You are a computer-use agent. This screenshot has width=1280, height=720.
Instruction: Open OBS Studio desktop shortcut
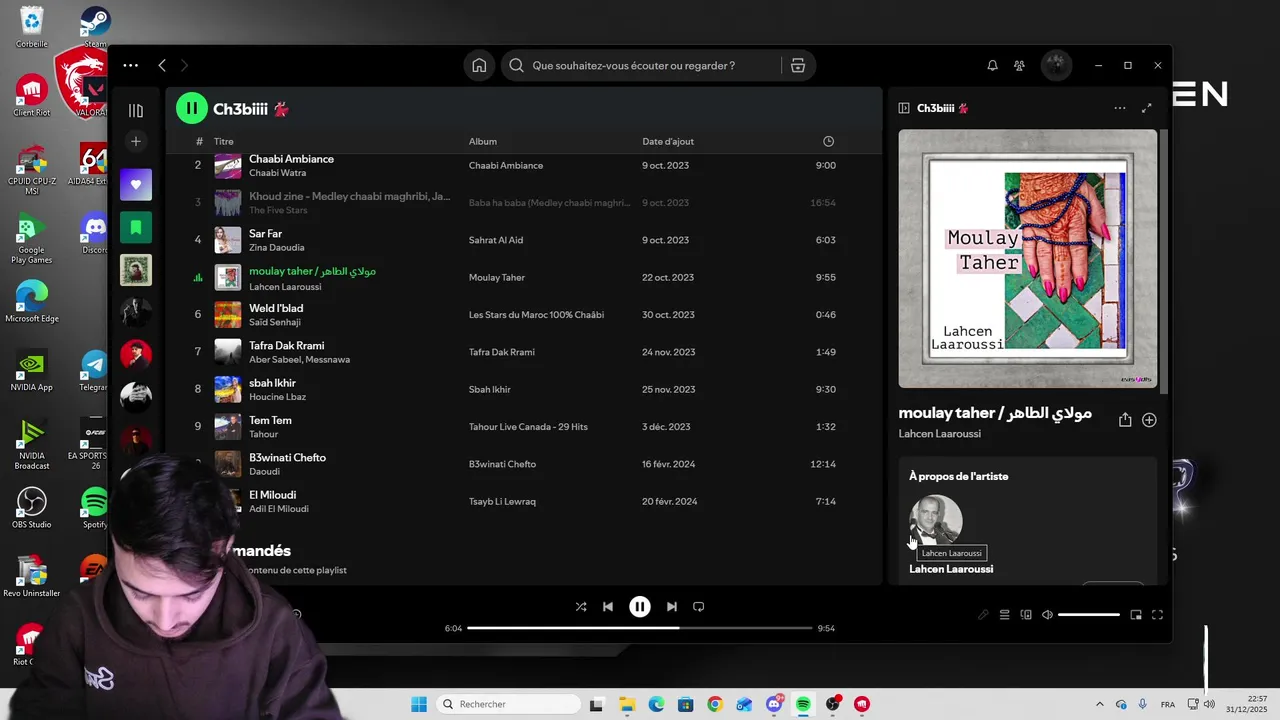point(31,508)
